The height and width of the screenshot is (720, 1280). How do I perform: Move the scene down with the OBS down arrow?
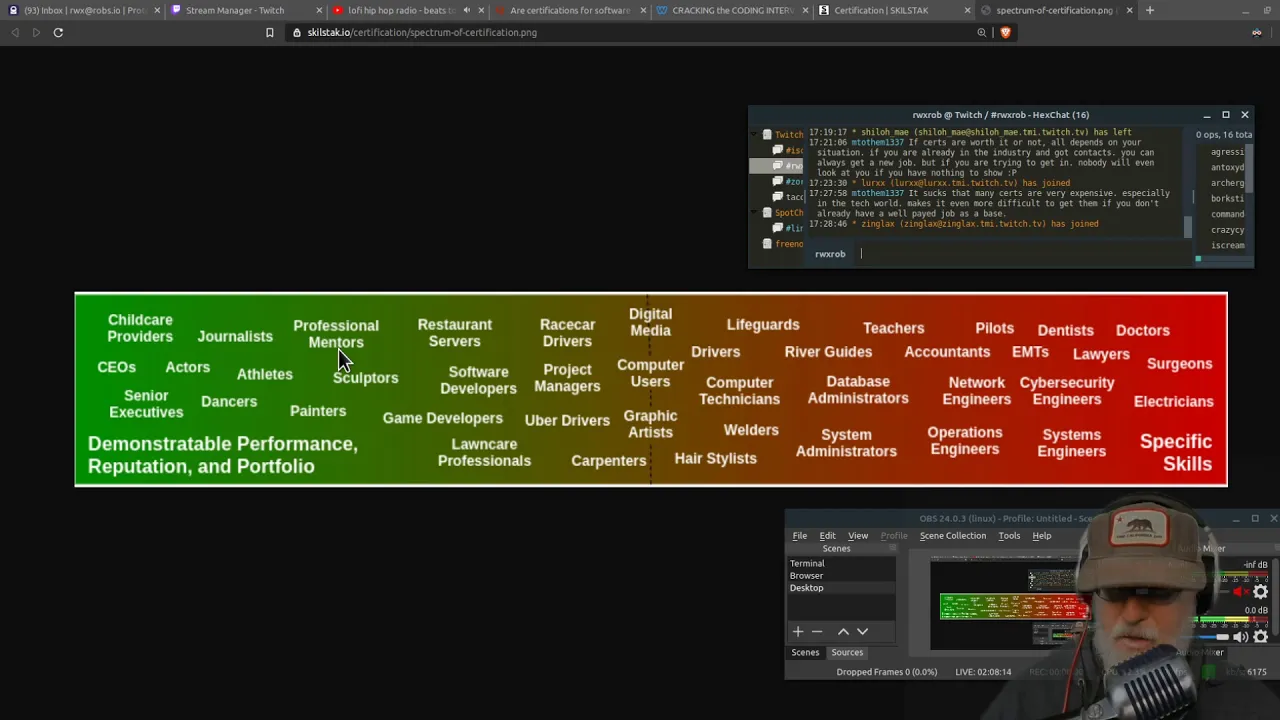tap(862, 631)
